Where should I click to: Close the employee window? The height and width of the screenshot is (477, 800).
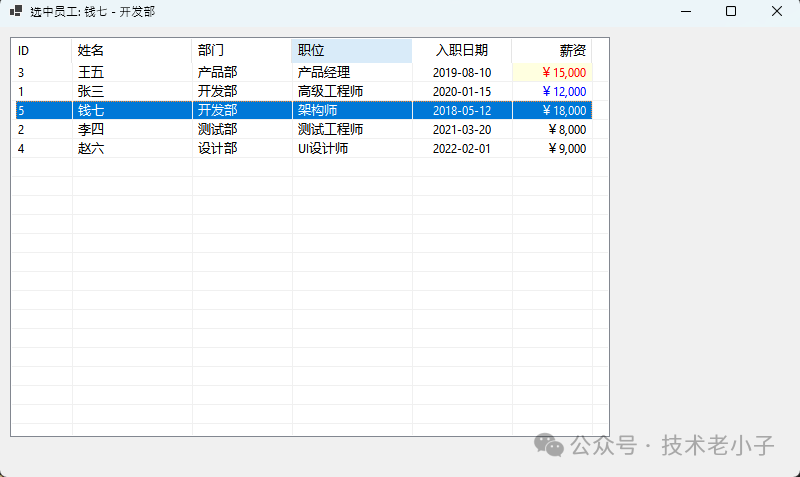point(777,11)
